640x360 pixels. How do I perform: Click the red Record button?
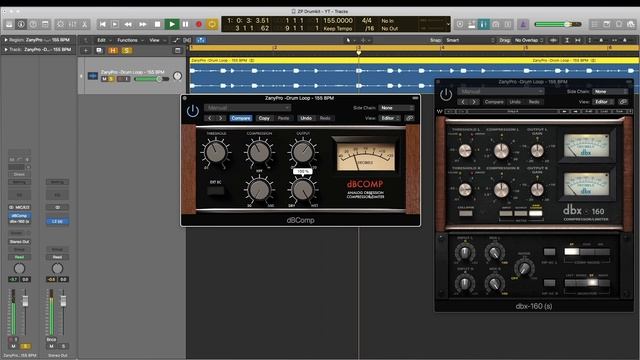(199, 24)
